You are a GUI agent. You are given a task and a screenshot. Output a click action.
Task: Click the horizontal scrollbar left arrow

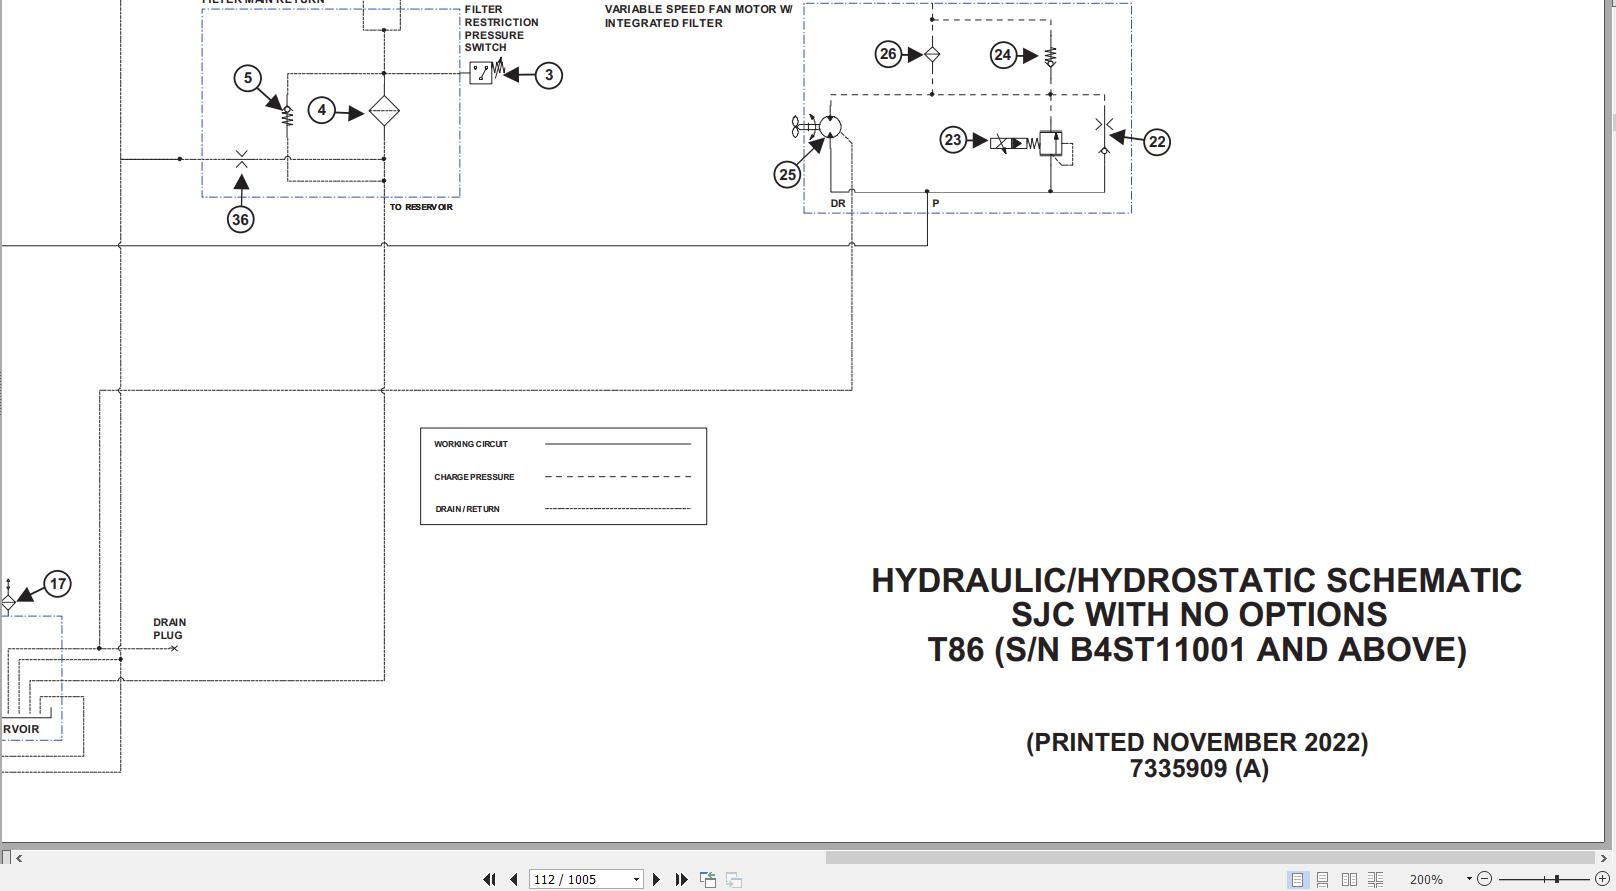[19, 857]
